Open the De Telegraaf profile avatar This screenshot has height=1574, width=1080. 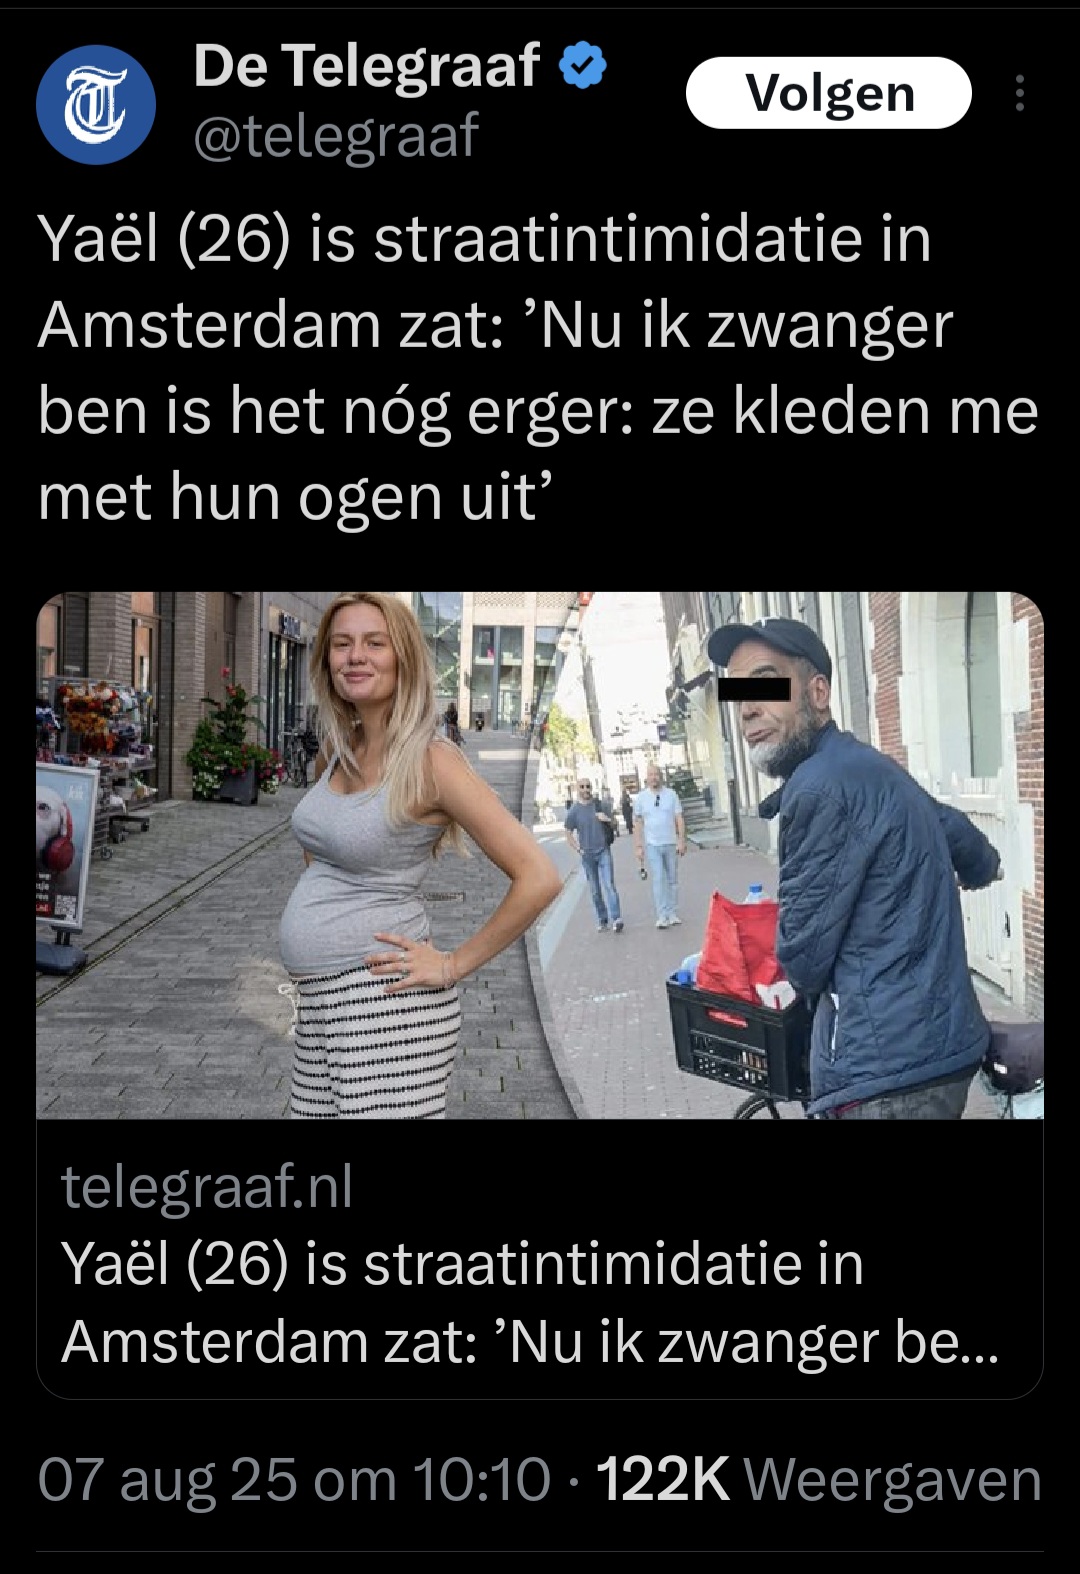tap(96, 104)
